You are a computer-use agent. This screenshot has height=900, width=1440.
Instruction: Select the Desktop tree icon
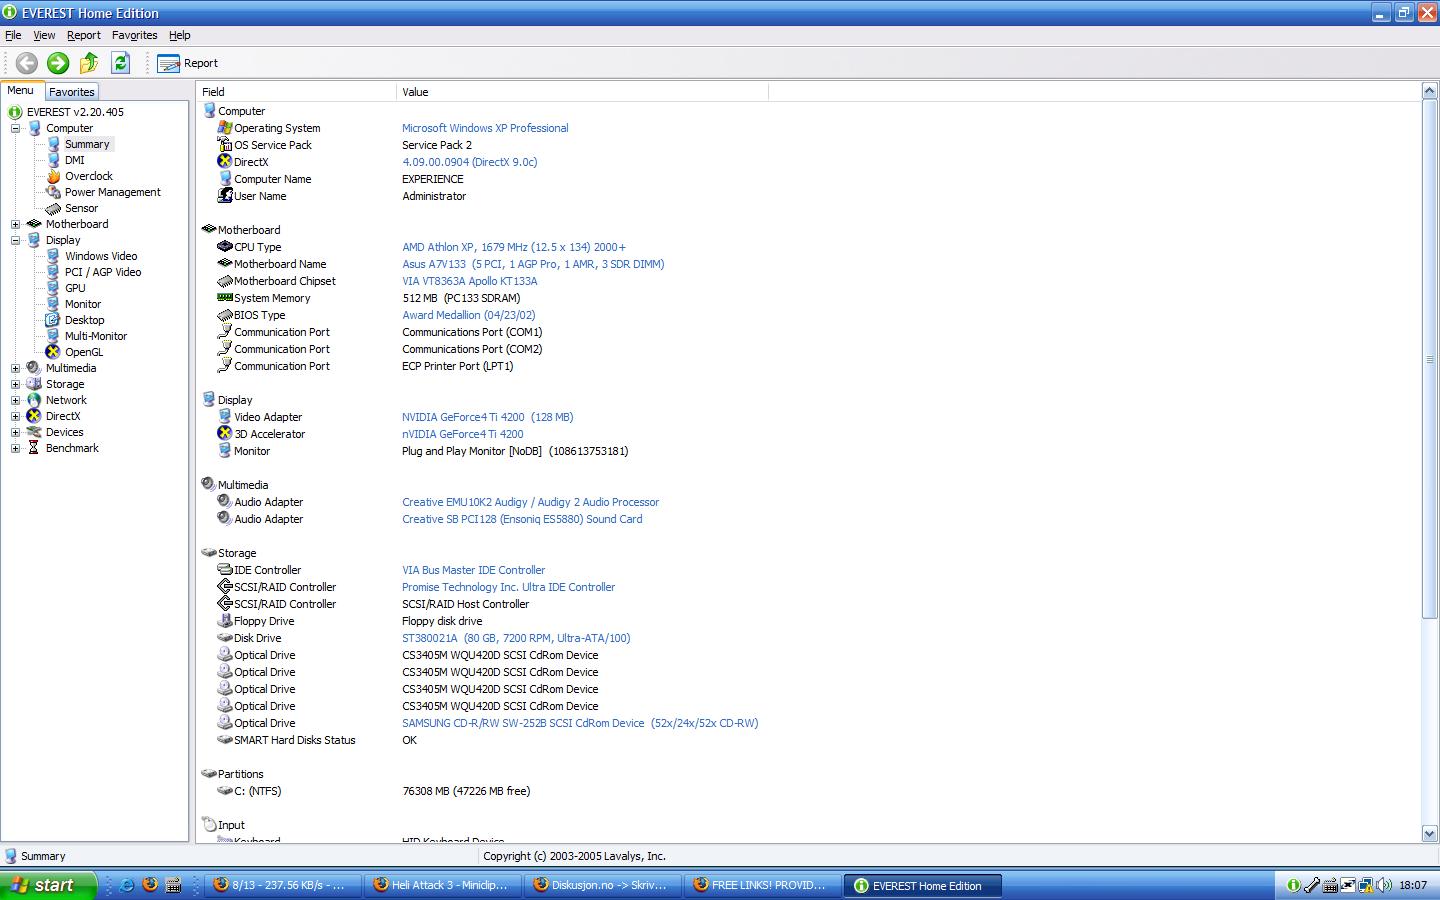tap(53, 320)
